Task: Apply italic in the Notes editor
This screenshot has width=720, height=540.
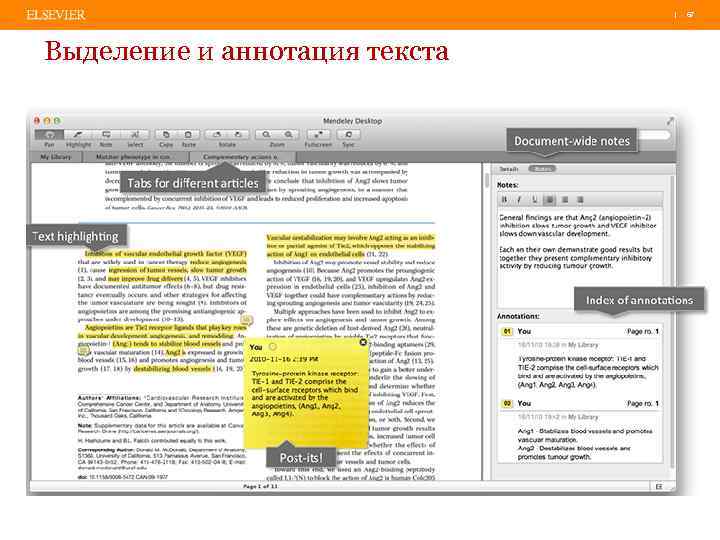Action: (x=519, y=200)
